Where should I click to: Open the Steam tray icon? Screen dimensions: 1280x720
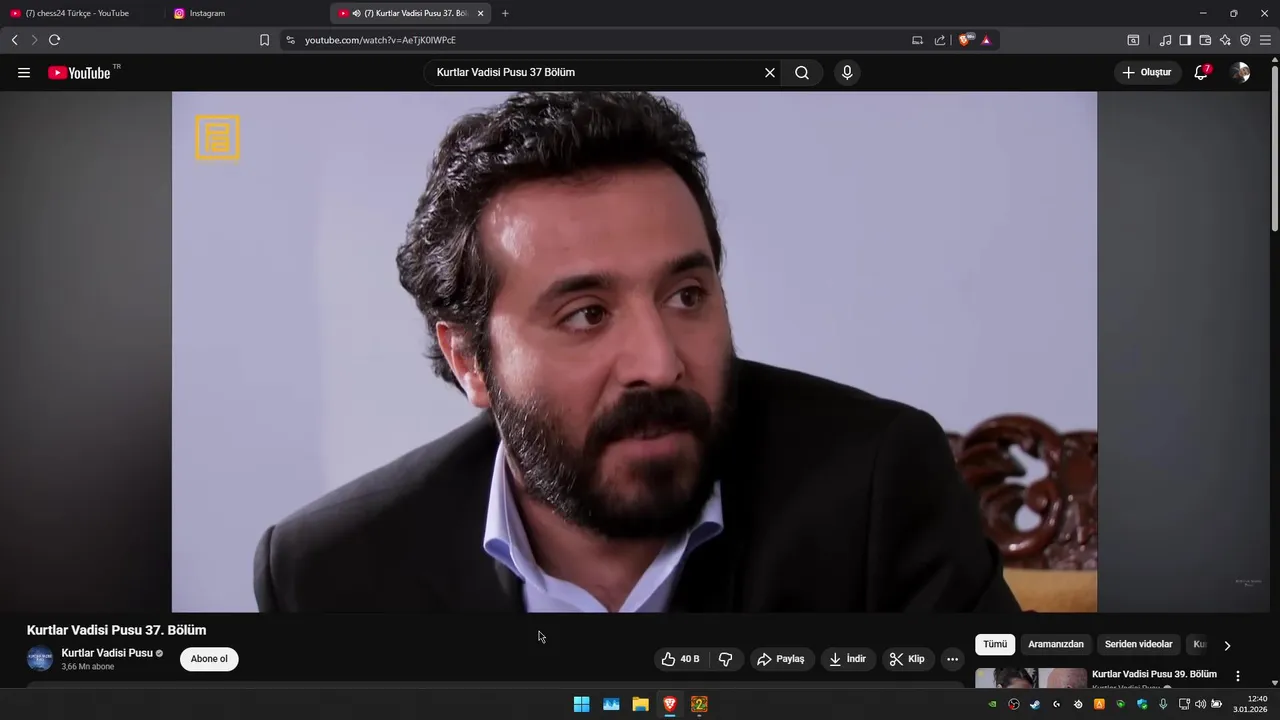click(1035, 704)
